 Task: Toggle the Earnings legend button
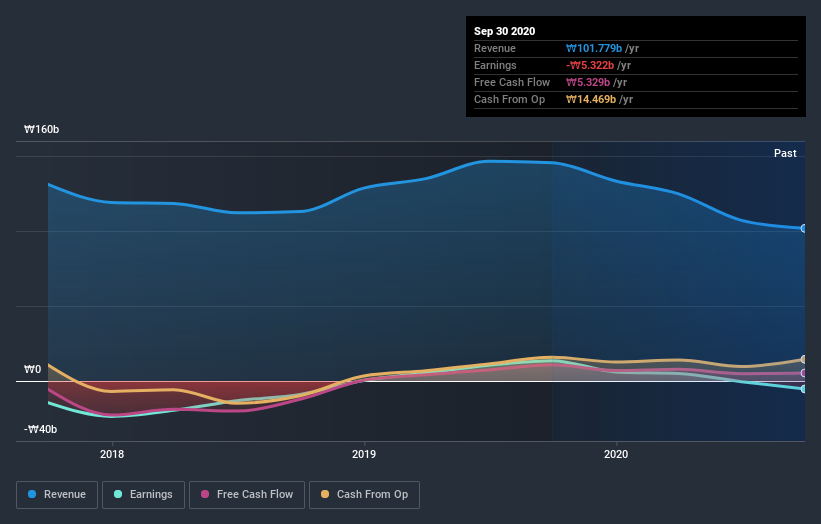(143, 495)
